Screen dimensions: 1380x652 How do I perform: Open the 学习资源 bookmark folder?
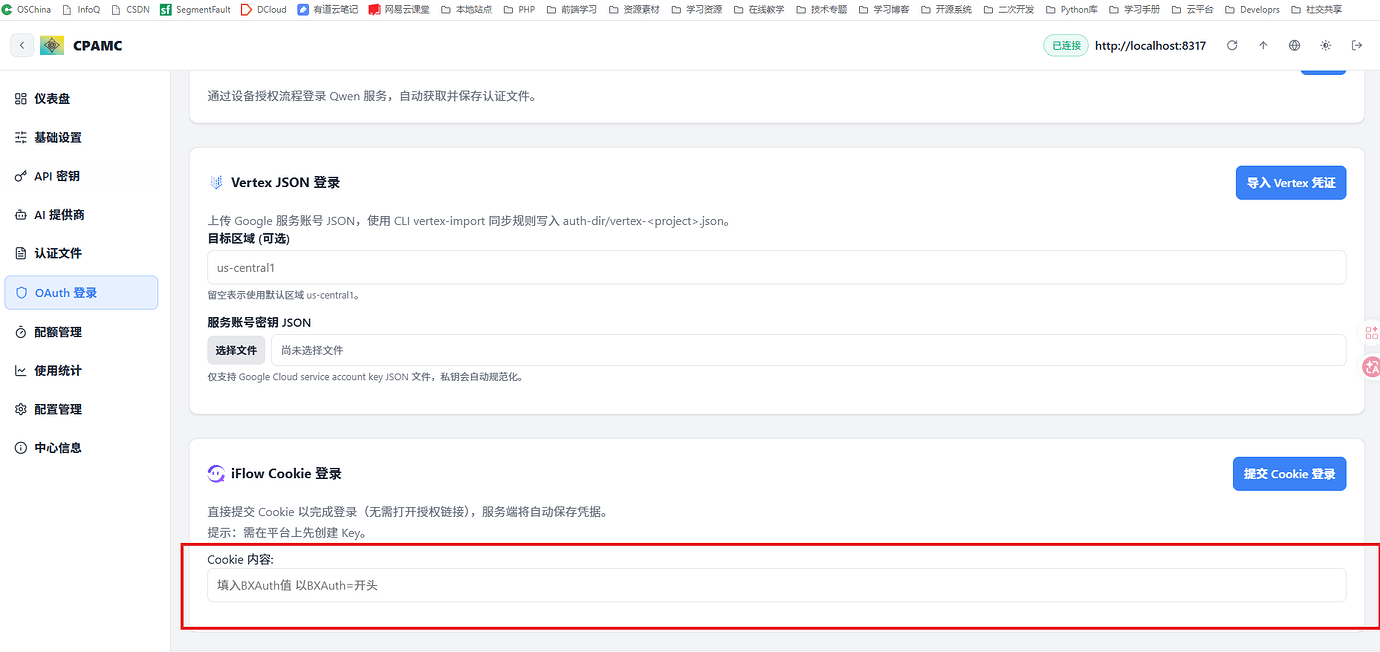click(696, 9)
